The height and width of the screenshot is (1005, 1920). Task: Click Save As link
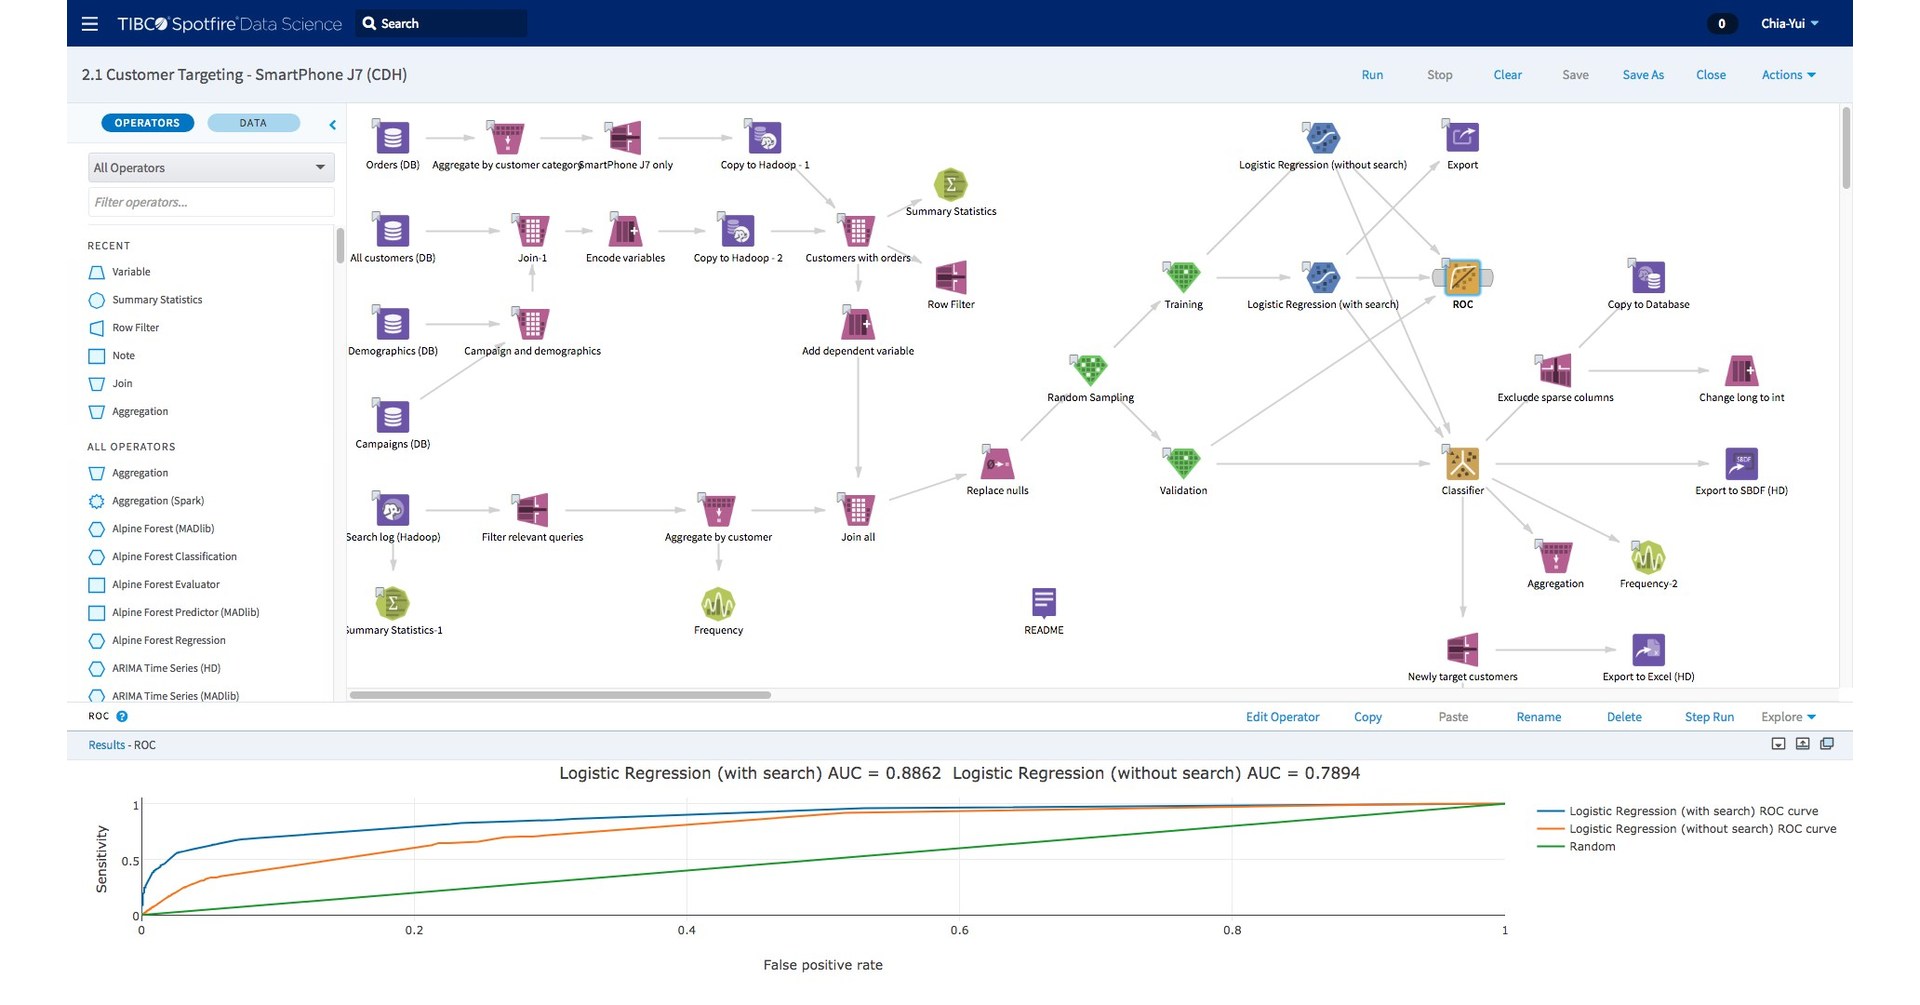click(1643, 75)
